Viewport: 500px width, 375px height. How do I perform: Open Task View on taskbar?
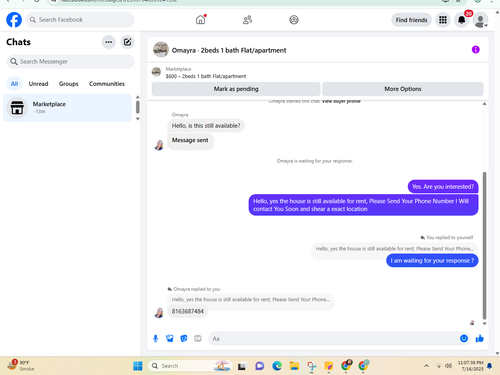[x=242, y=366]
